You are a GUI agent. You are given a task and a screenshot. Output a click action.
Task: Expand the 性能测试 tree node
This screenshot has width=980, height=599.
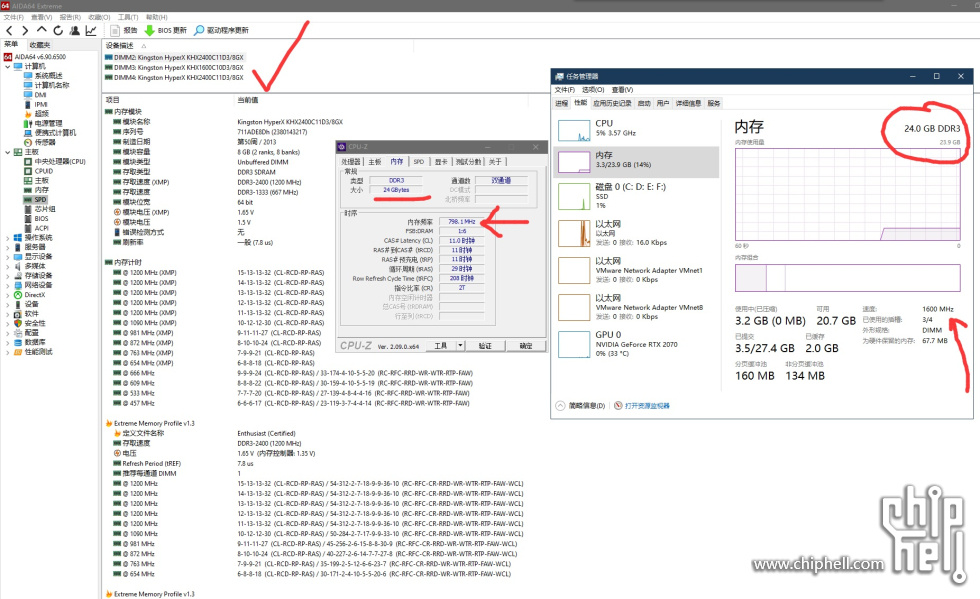coord(8,352)
